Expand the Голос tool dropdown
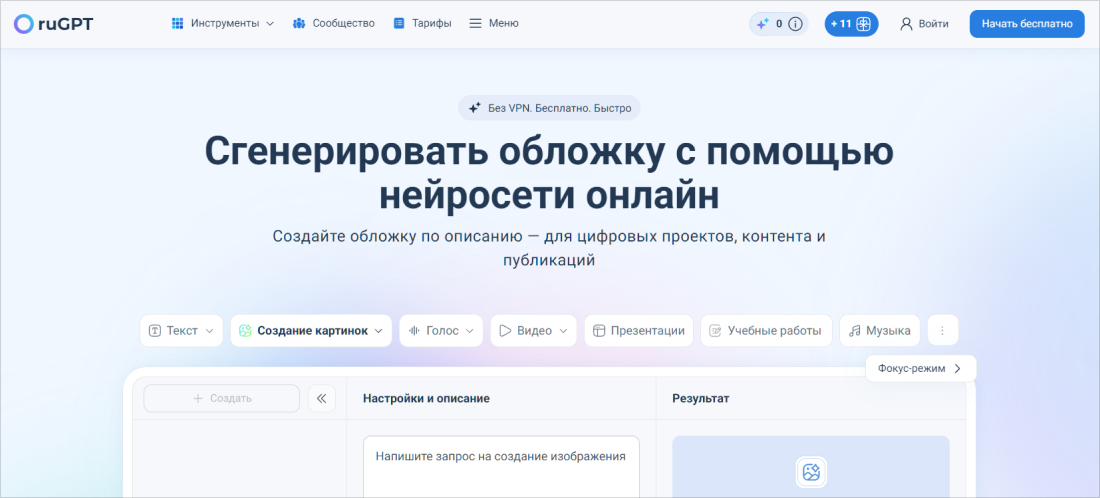The width and height of the screenshot is (1100, 498). (441, 331)
